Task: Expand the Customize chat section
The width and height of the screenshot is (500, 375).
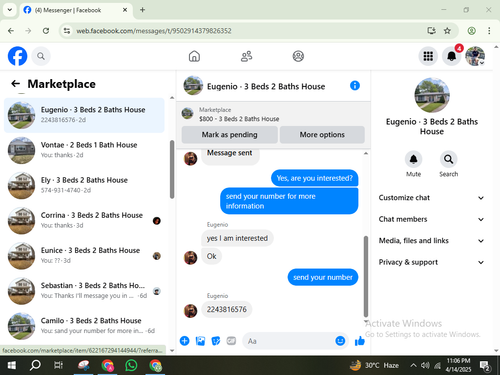Action: coord(431,198)
